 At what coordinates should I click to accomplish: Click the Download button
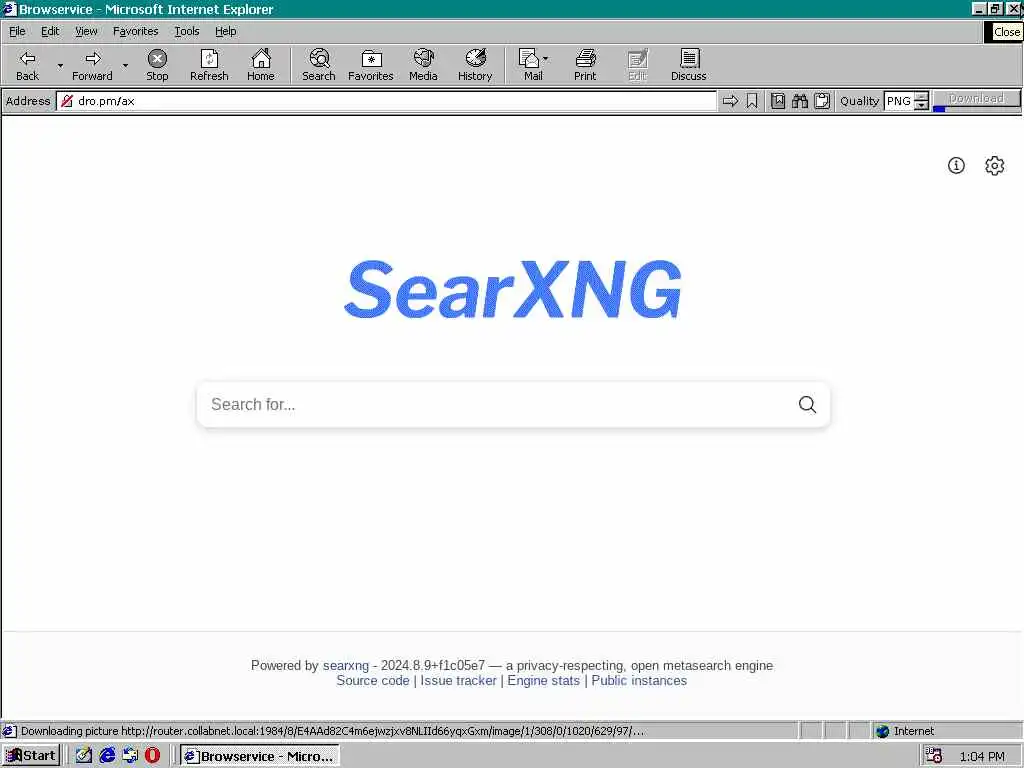[x=976, y=98]
